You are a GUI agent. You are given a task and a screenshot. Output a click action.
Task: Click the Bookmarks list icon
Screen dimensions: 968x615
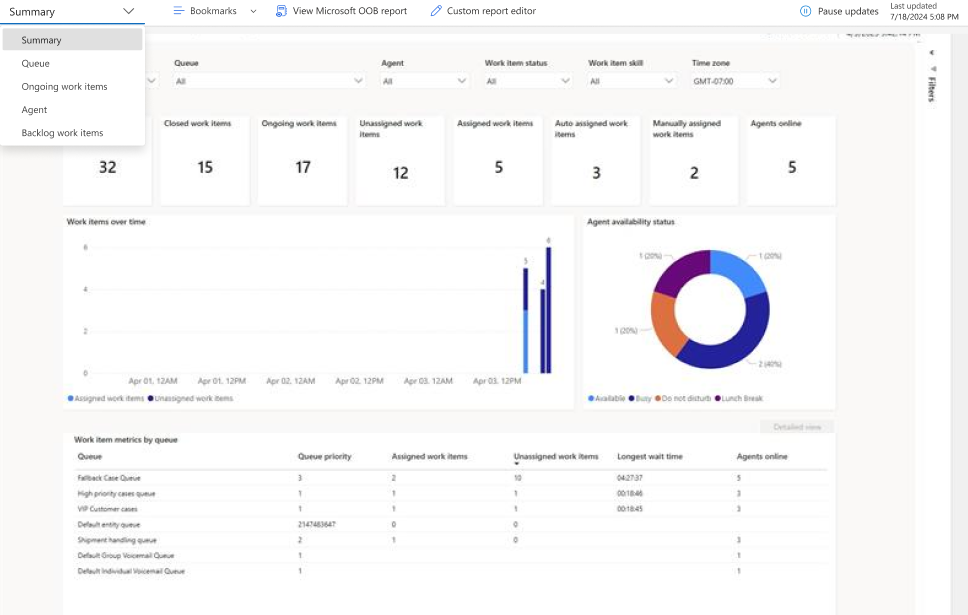pyautogui.click(x=178, y=10)
